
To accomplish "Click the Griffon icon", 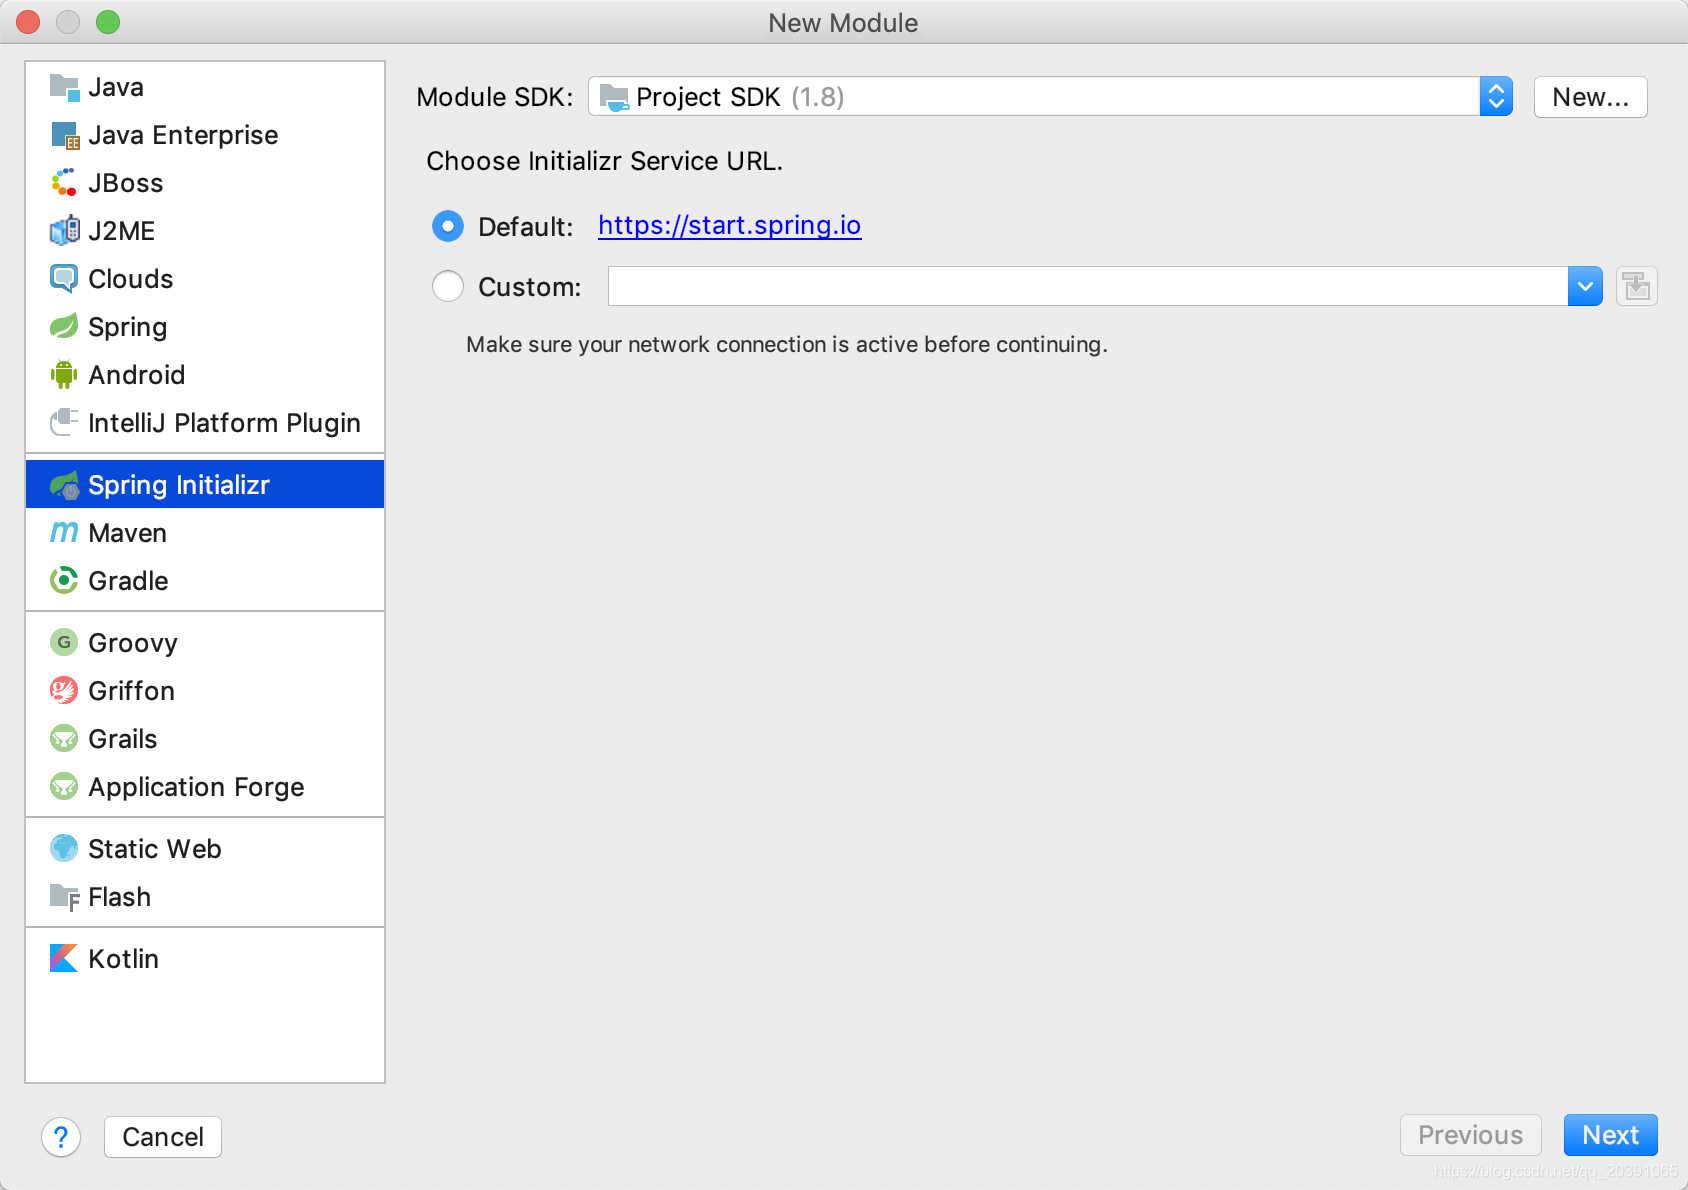I will 64,691.
